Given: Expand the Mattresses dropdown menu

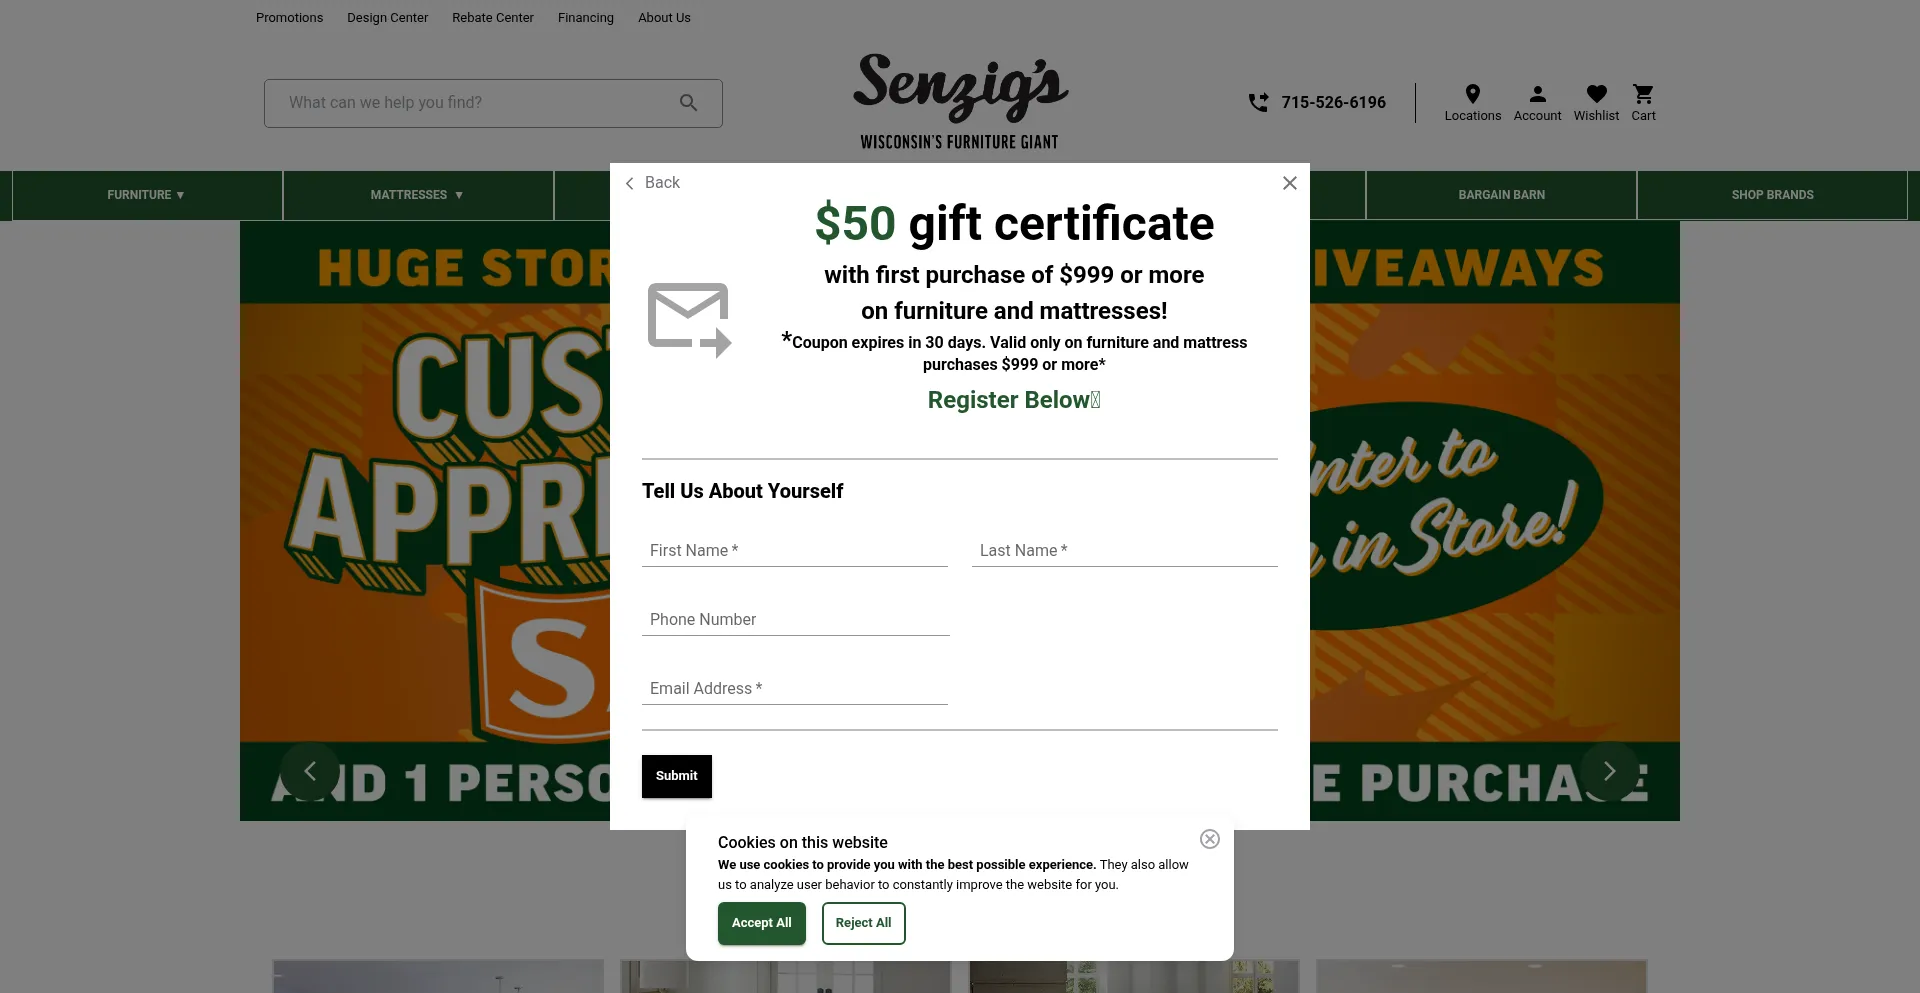Looking at the screenshot, I should click(x=417, y=195).
